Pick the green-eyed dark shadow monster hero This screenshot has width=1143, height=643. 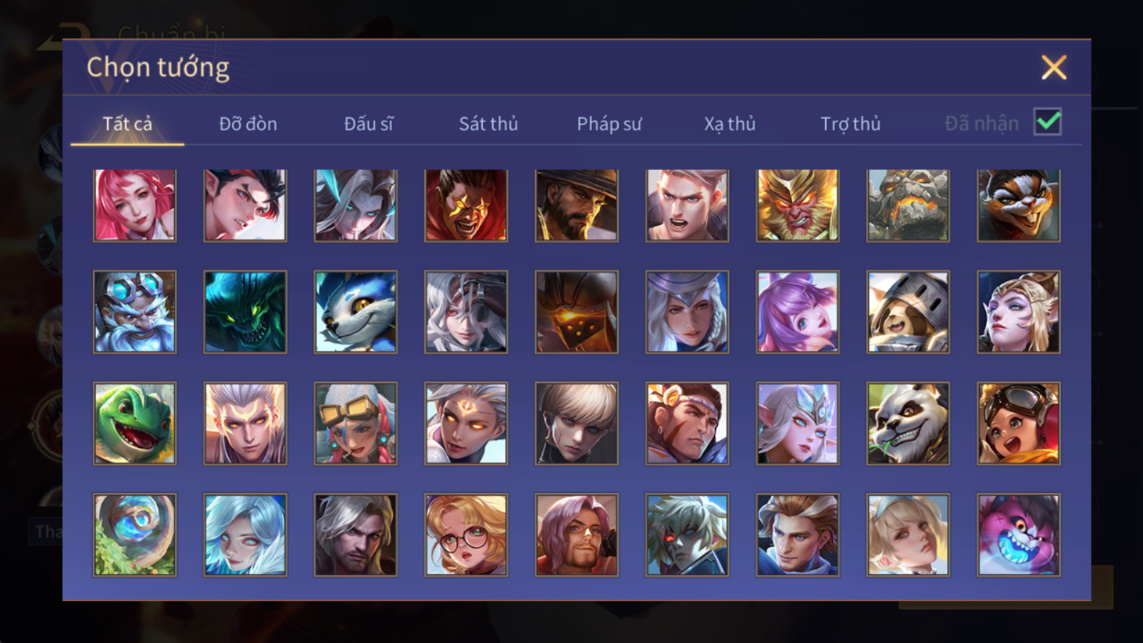tap(245, 312)
